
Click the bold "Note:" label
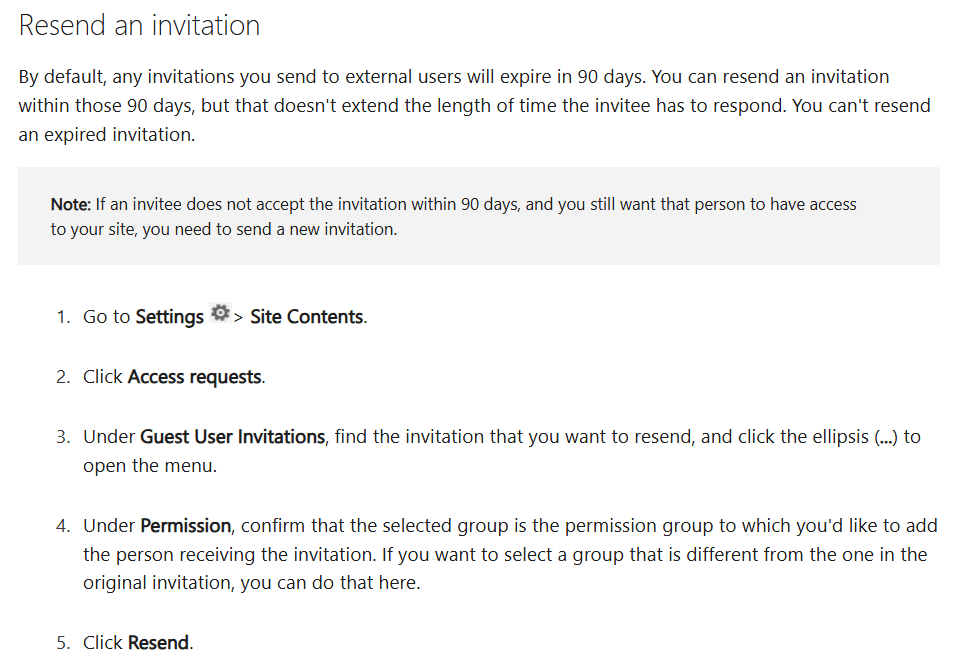click(x=71, y=204)
